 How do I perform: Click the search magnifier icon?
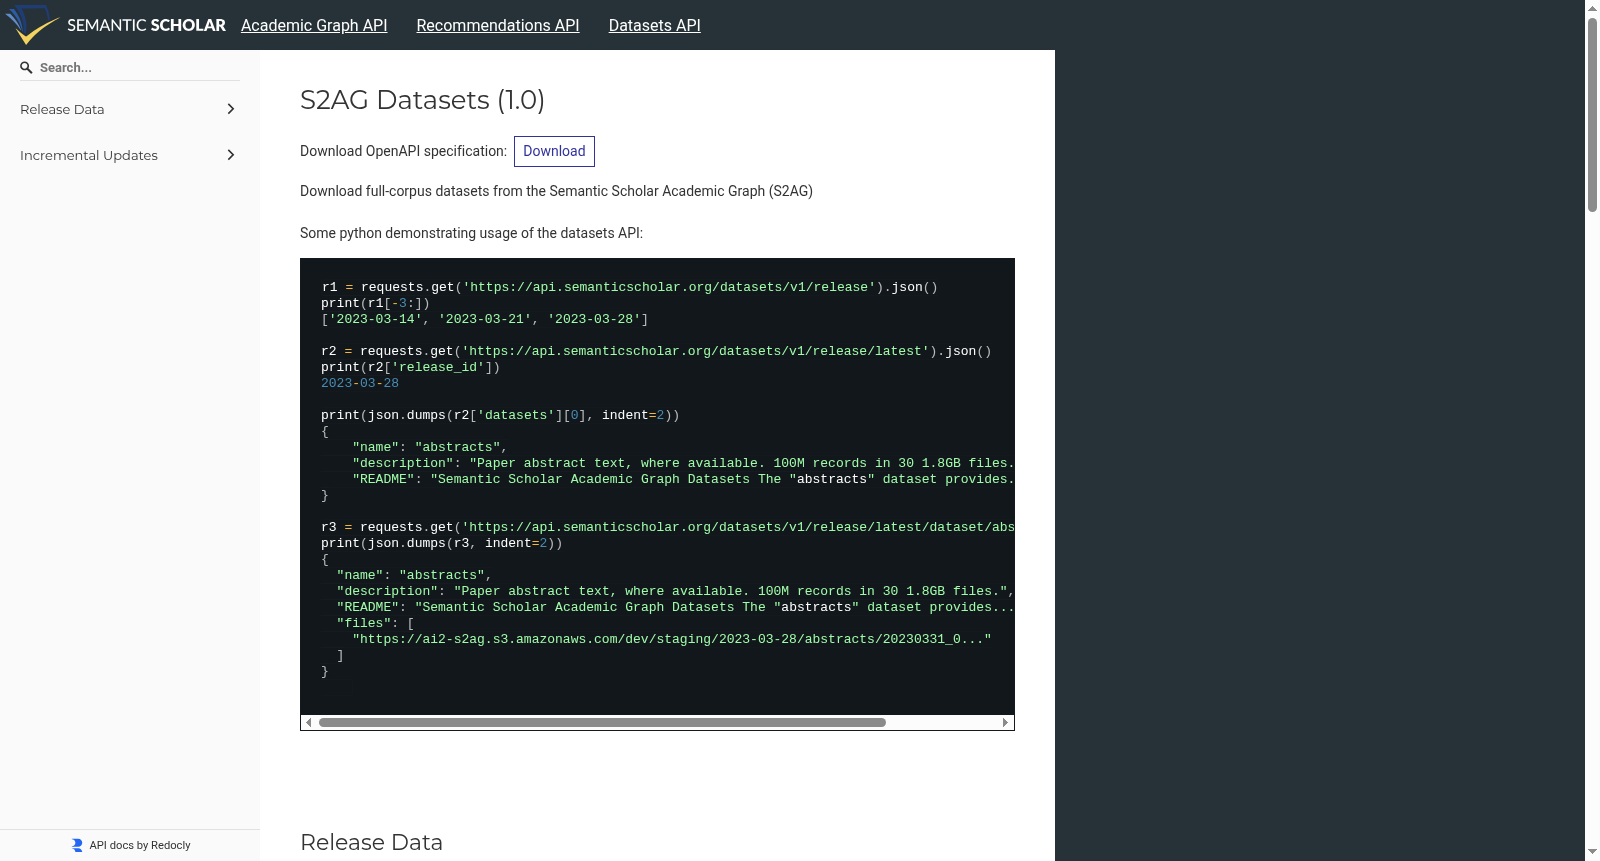point(27,68)
